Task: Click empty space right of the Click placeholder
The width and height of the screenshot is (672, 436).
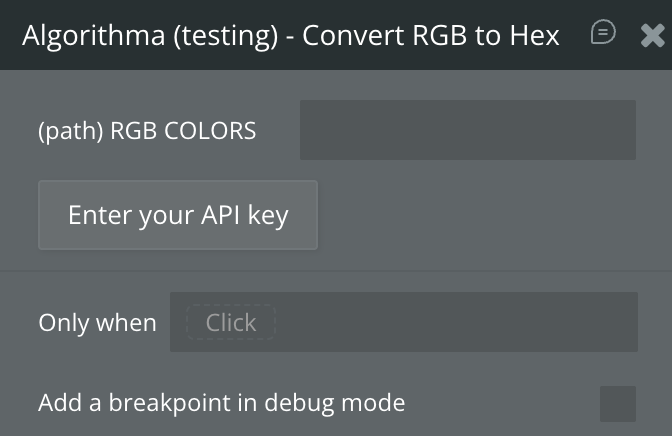Action: 455,322
